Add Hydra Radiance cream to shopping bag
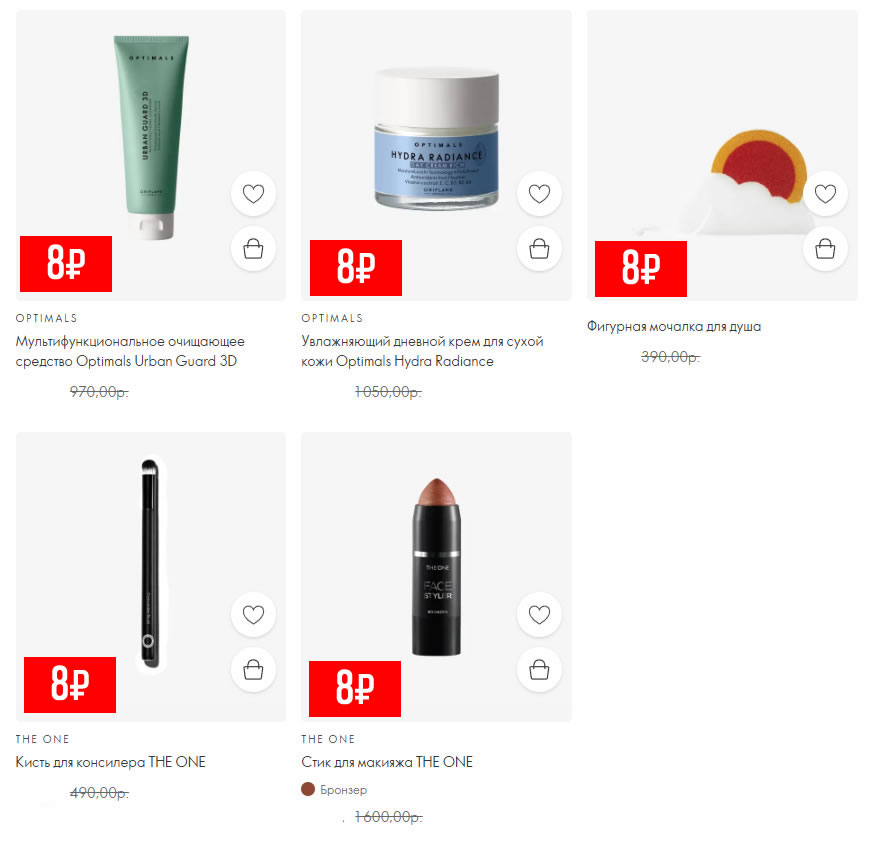The width and height of the screenshot is (873, 852). point(539,249)
